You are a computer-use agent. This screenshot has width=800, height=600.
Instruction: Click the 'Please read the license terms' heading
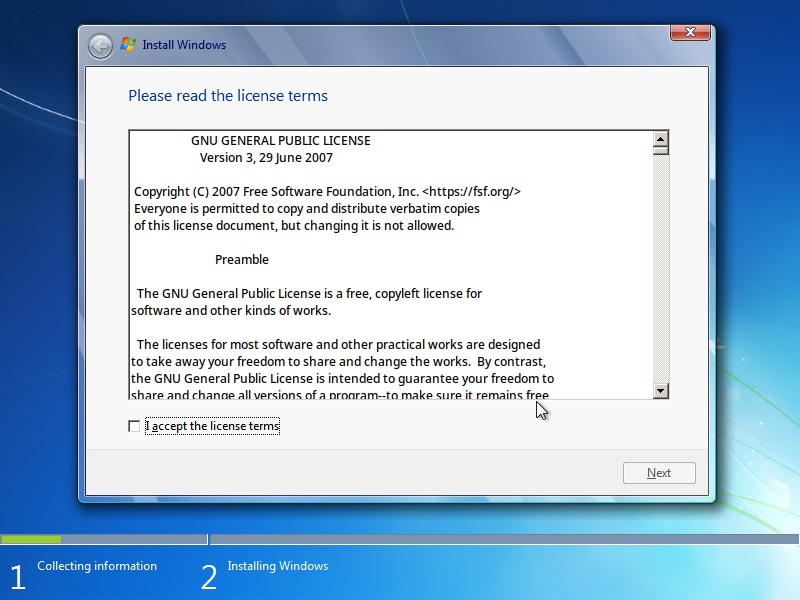(228, 96)
